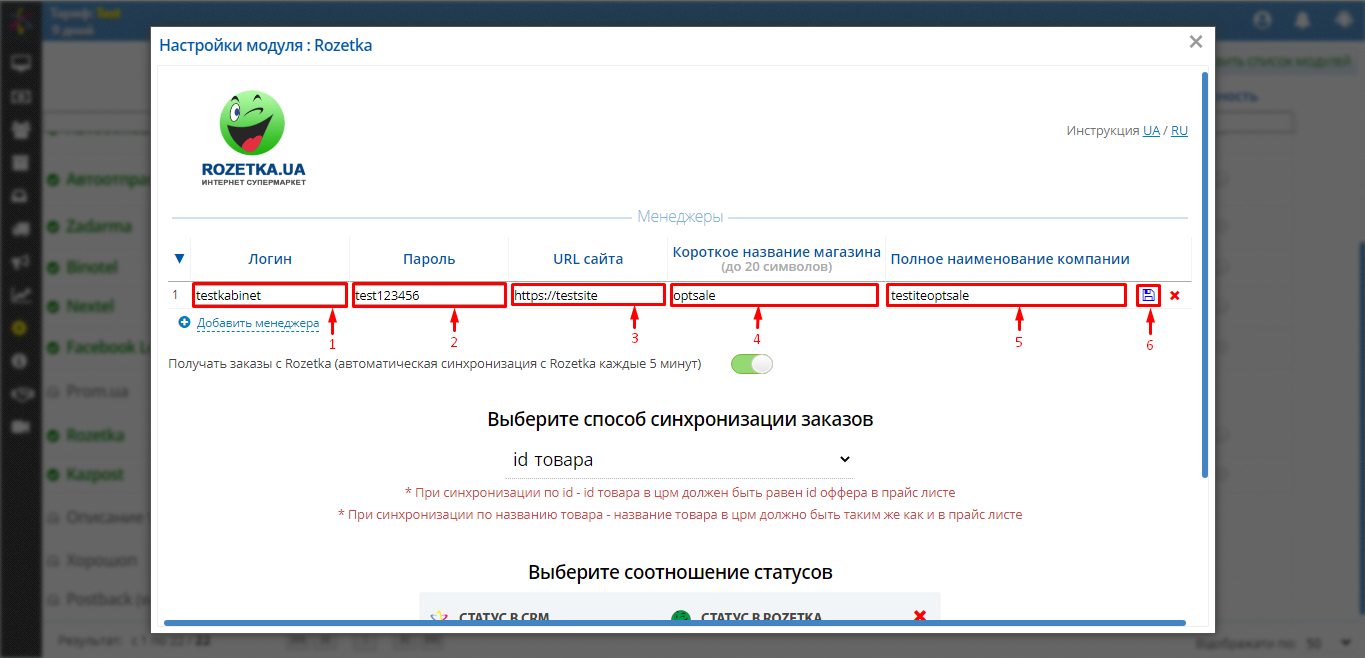
Task: Click the Менеджеры section heading
Action: click(680, 216)
